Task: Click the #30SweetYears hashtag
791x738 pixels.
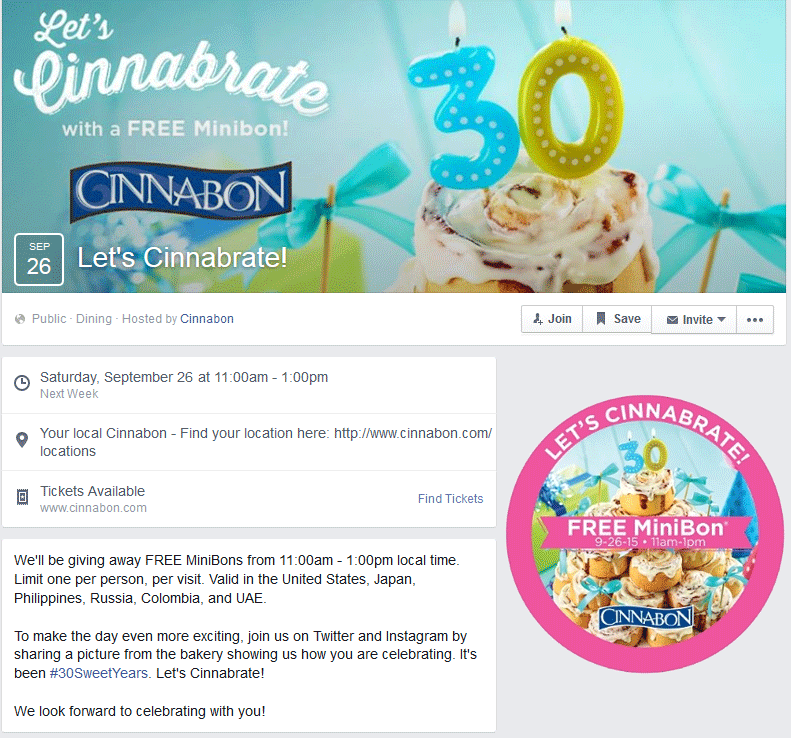Action: [99, 673]
